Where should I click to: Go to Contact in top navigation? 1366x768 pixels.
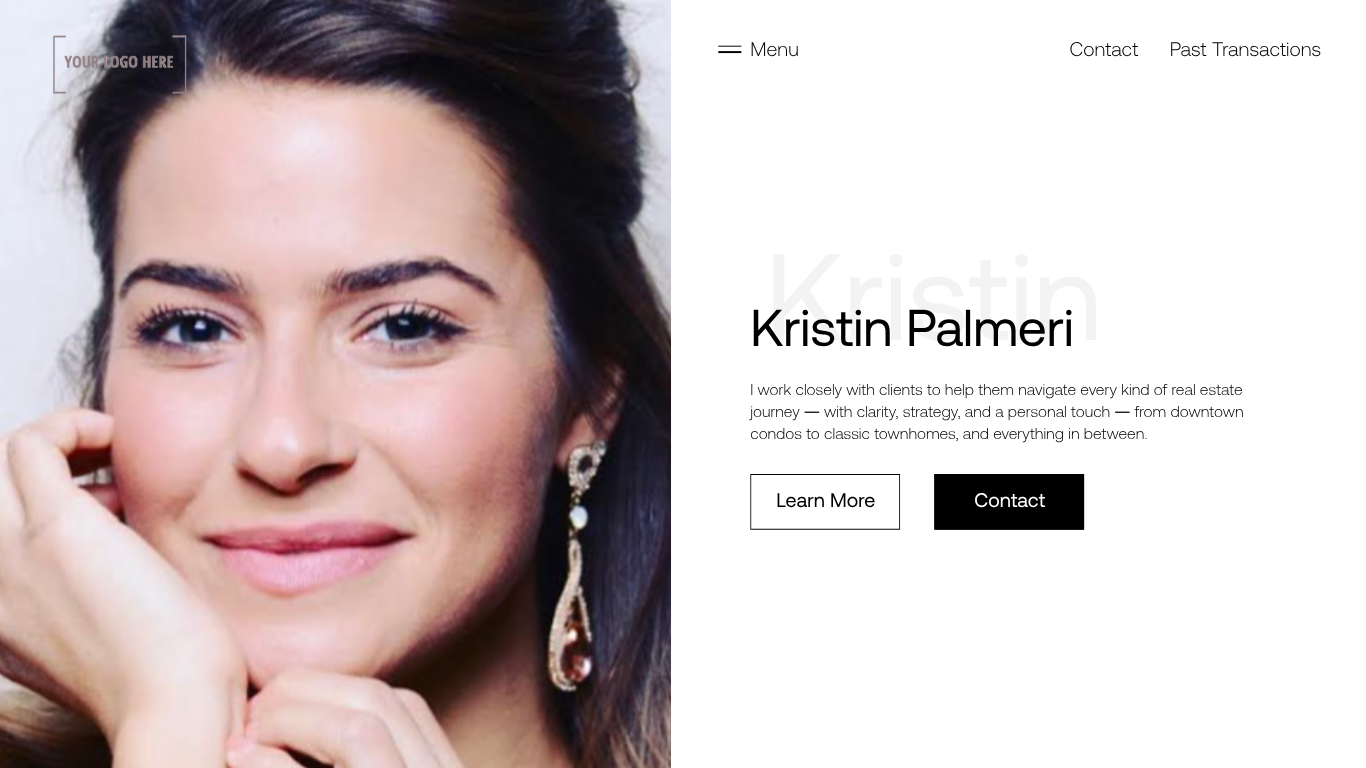pos(1103,49)
